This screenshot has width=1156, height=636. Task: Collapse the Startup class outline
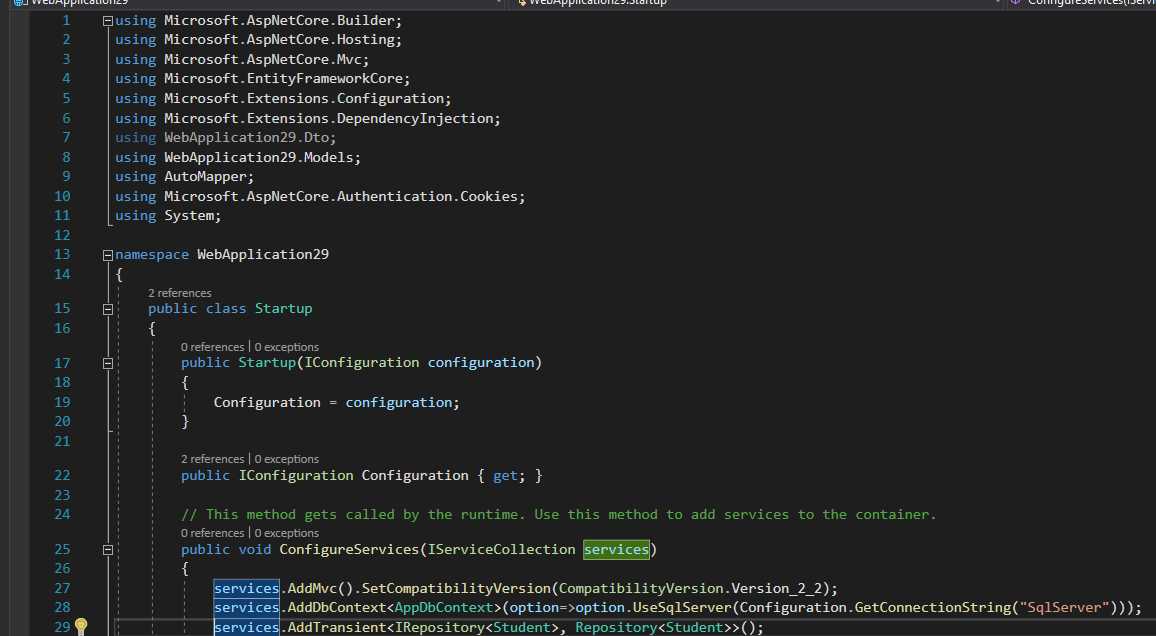pyautogui.click(x=108, y=310)
